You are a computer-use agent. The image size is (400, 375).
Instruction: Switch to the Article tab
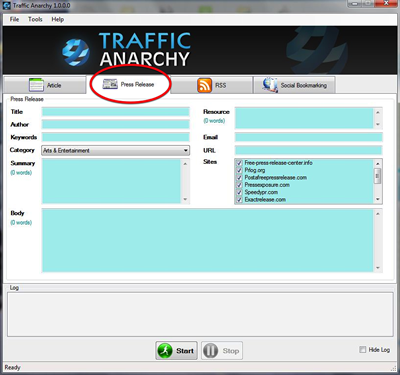pos(45,85)
